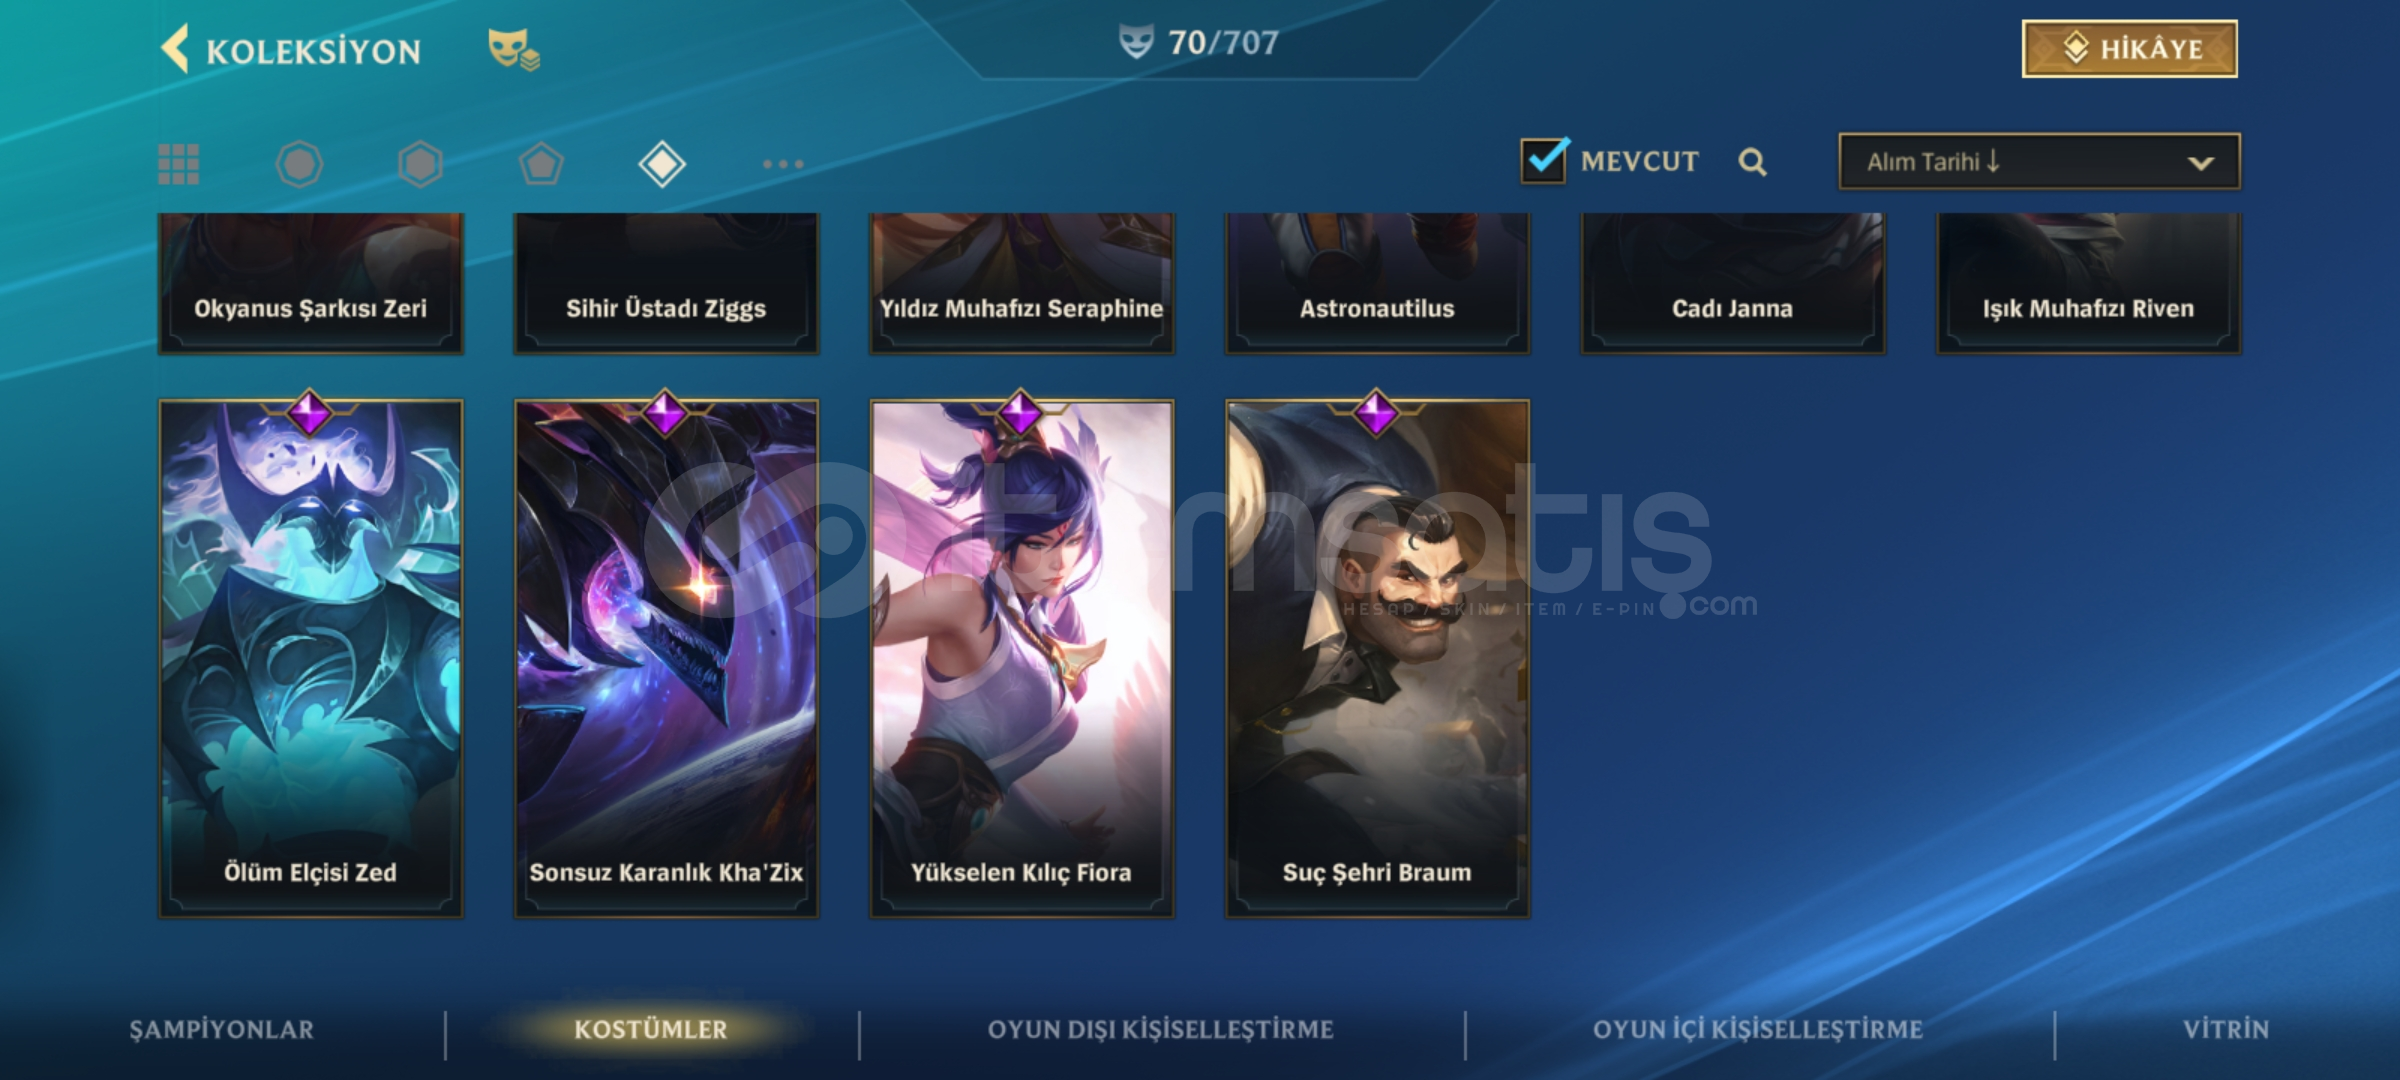This screenshot has height=1080, width=2400.
Task: Filter by the hexagon rarity icon
Action: tap(420, 164)
